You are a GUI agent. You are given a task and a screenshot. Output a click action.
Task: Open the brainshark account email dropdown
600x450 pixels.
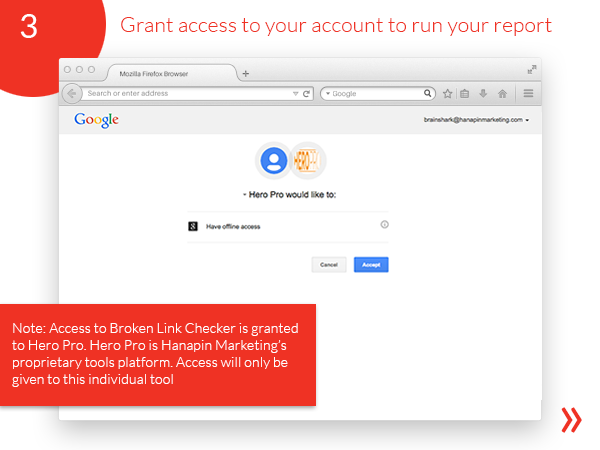click(476, 120)
